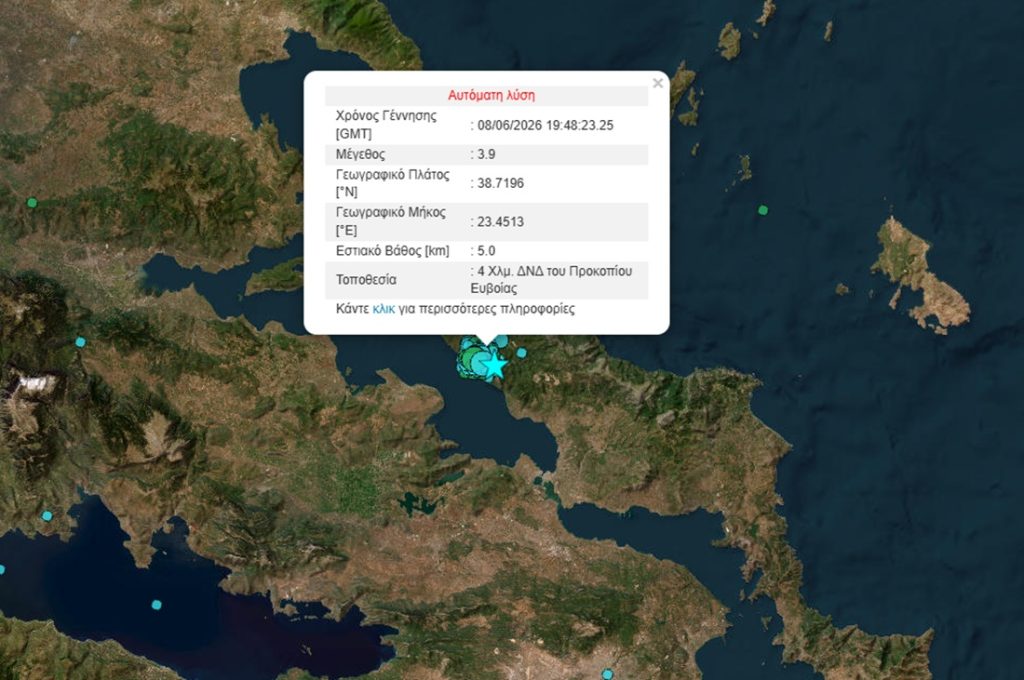The width and height of the screenshot is (1024, 680).
Task: Close the earthquake info popup
Action: 658,83
